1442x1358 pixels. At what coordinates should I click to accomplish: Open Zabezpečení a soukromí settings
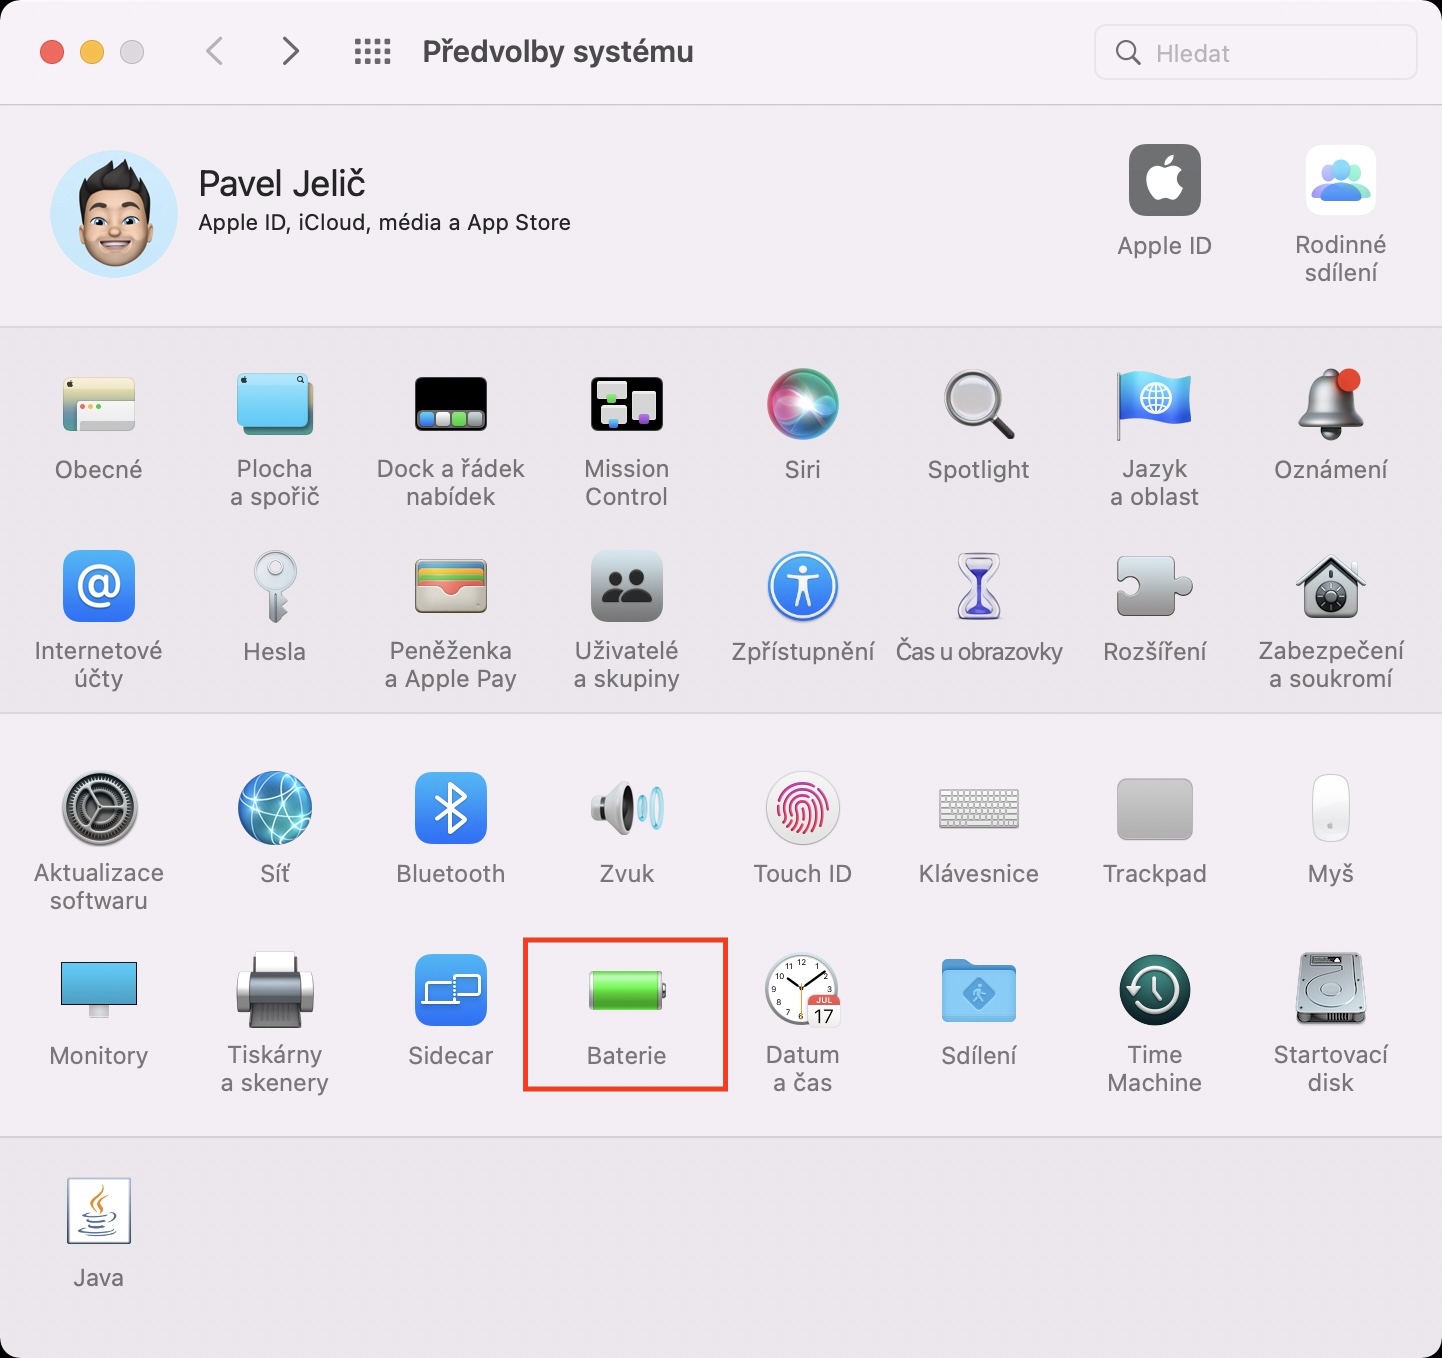pyautogui.click(x=1331, y=586)
